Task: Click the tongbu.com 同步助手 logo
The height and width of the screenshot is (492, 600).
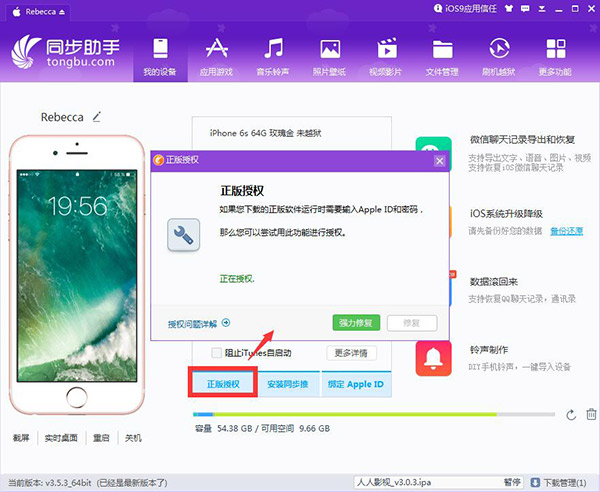Action: 65,52
